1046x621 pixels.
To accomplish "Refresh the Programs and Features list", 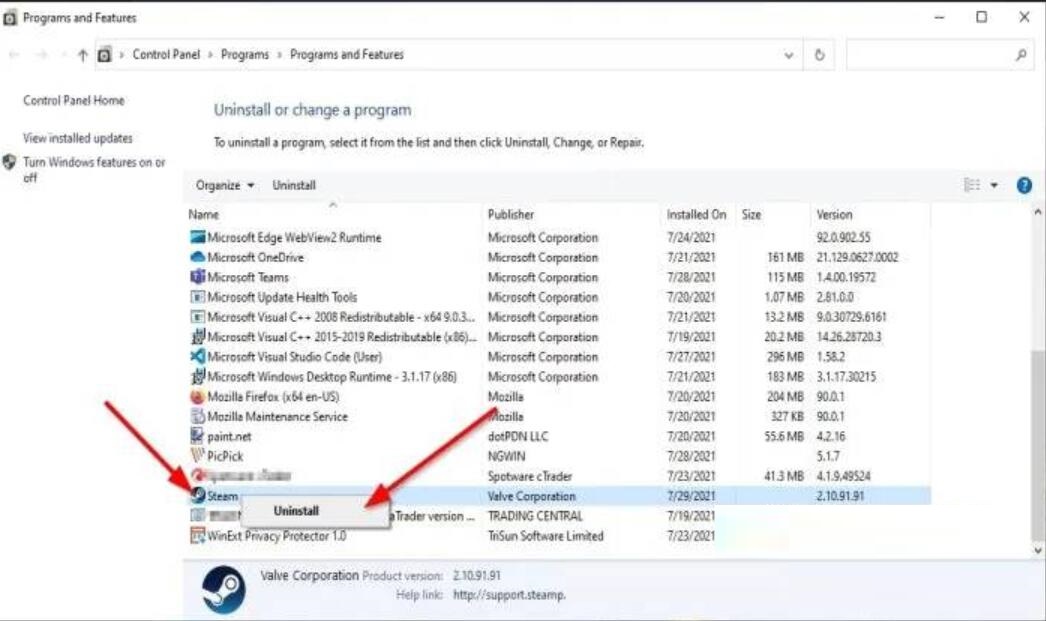I will pos(819,55).
